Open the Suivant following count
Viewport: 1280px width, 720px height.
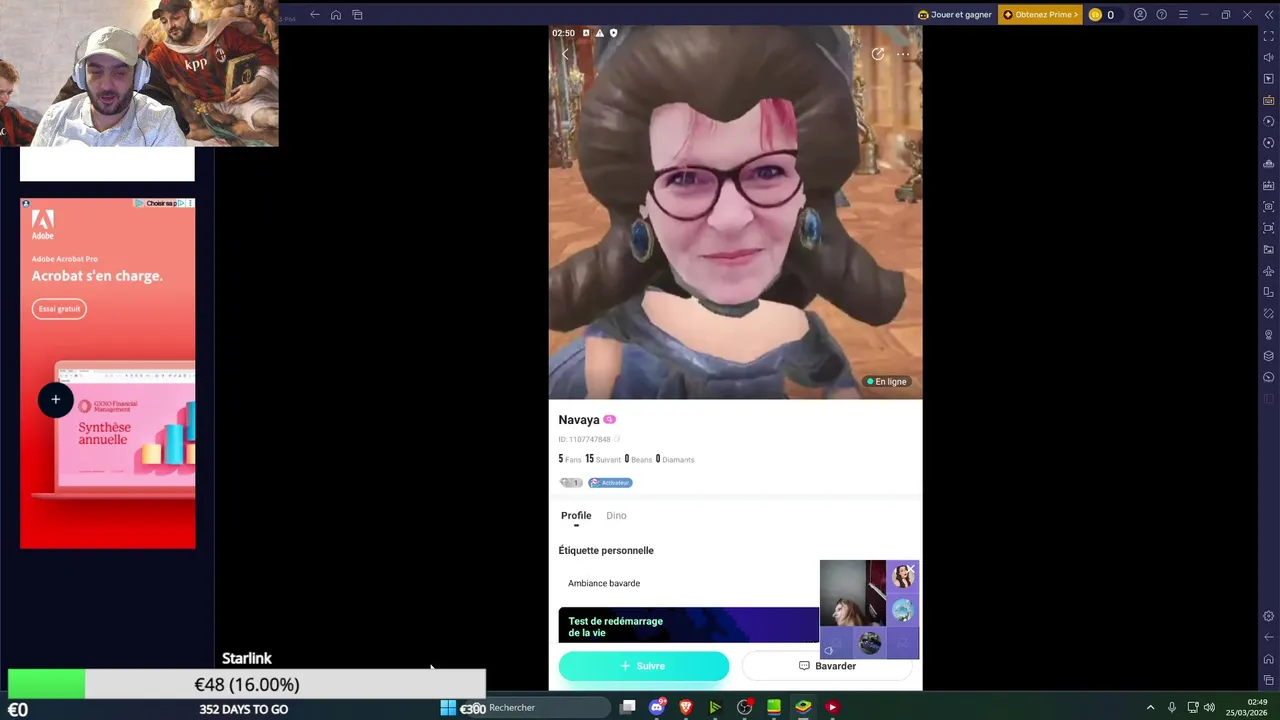(603, 459)
